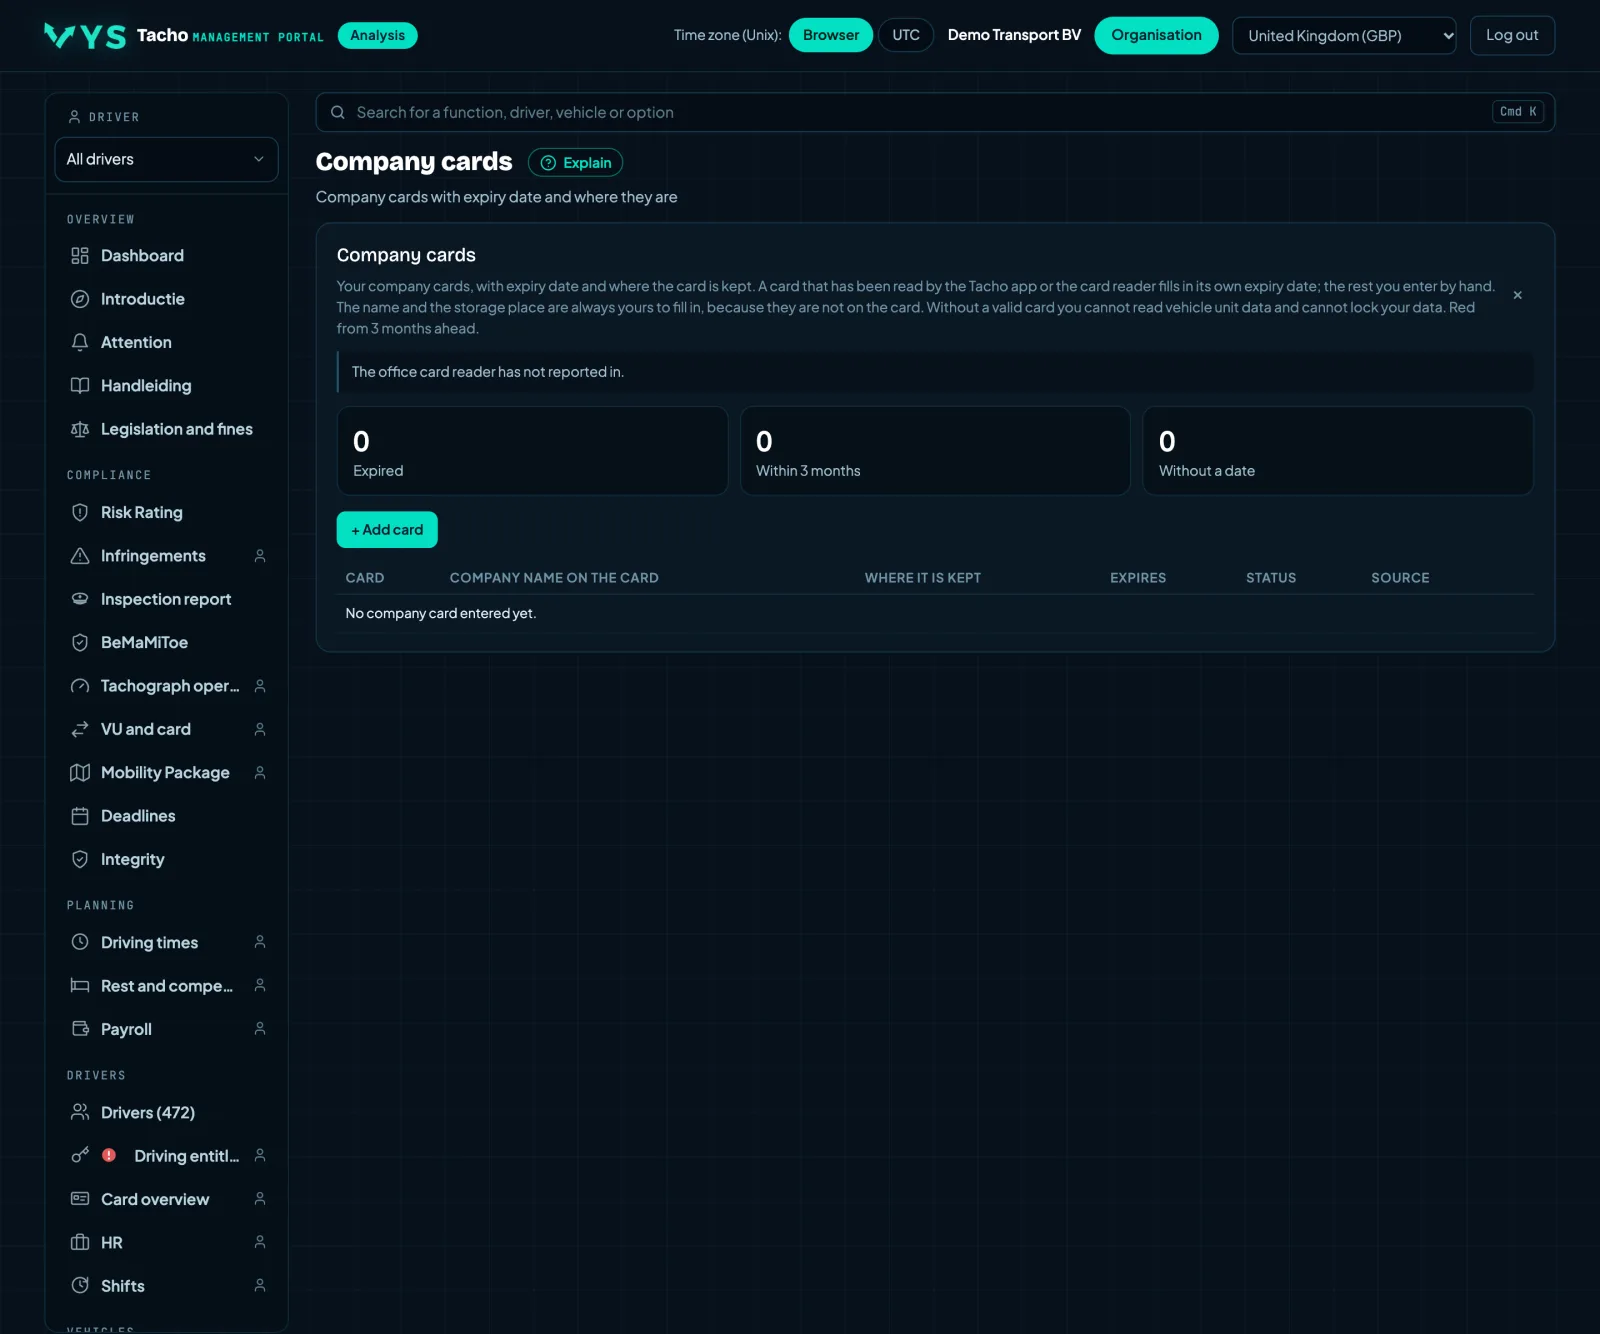Log out of the portal
This screenshot has width=1600, height=1334.
click(1512, 35)
